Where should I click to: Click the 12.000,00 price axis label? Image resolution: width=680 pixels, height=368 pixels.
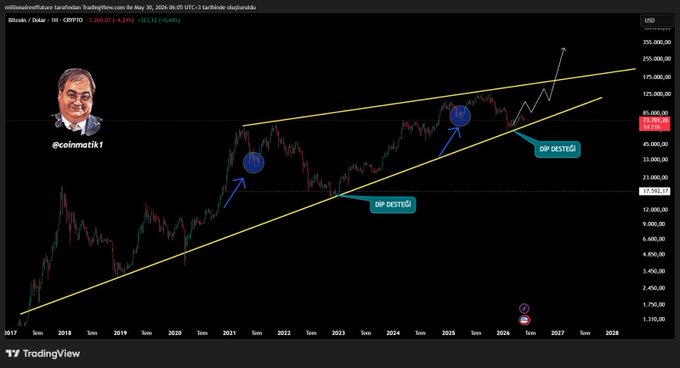(656, 210)
